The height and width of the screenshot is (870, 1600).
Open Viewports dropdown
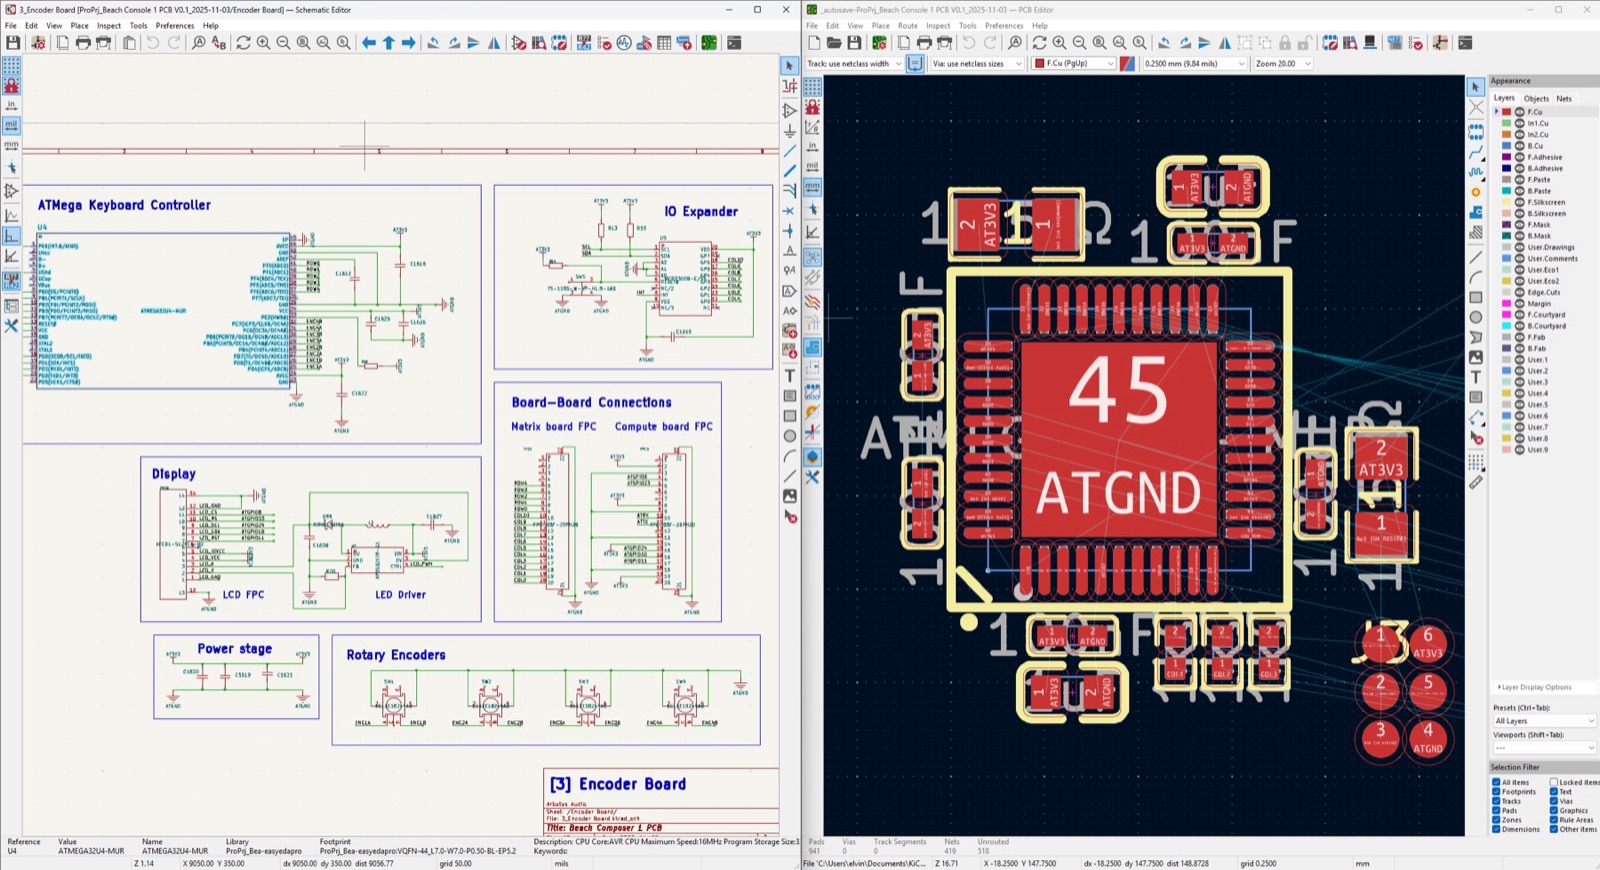tap(1544, 747)
